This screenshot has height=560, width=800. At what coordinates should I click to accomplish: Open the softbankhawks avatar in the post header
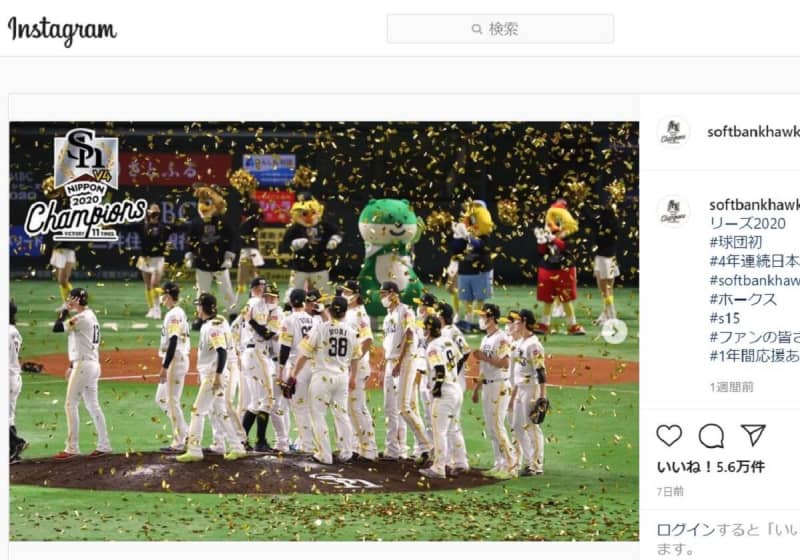pos(673,132)
